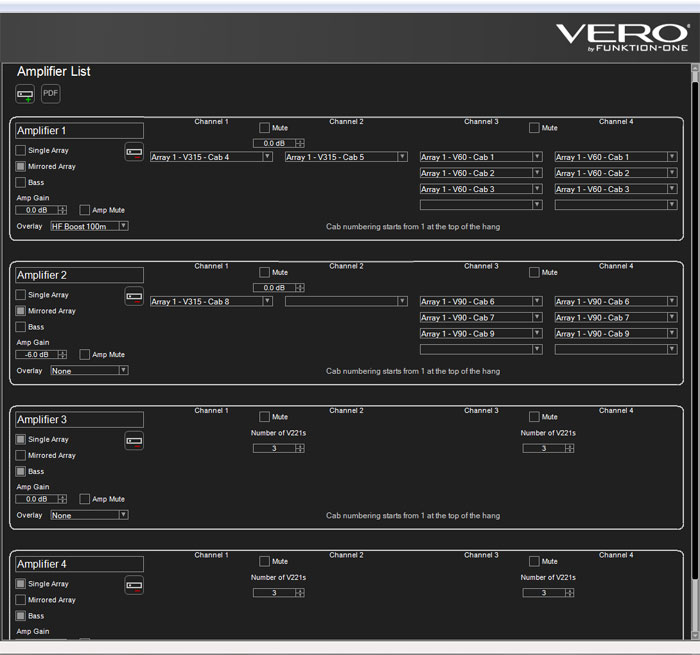Click the Amplifier List heading
The width and height of the screenshot is (700, 655).
pyautogui.click(x=54, y=71)
